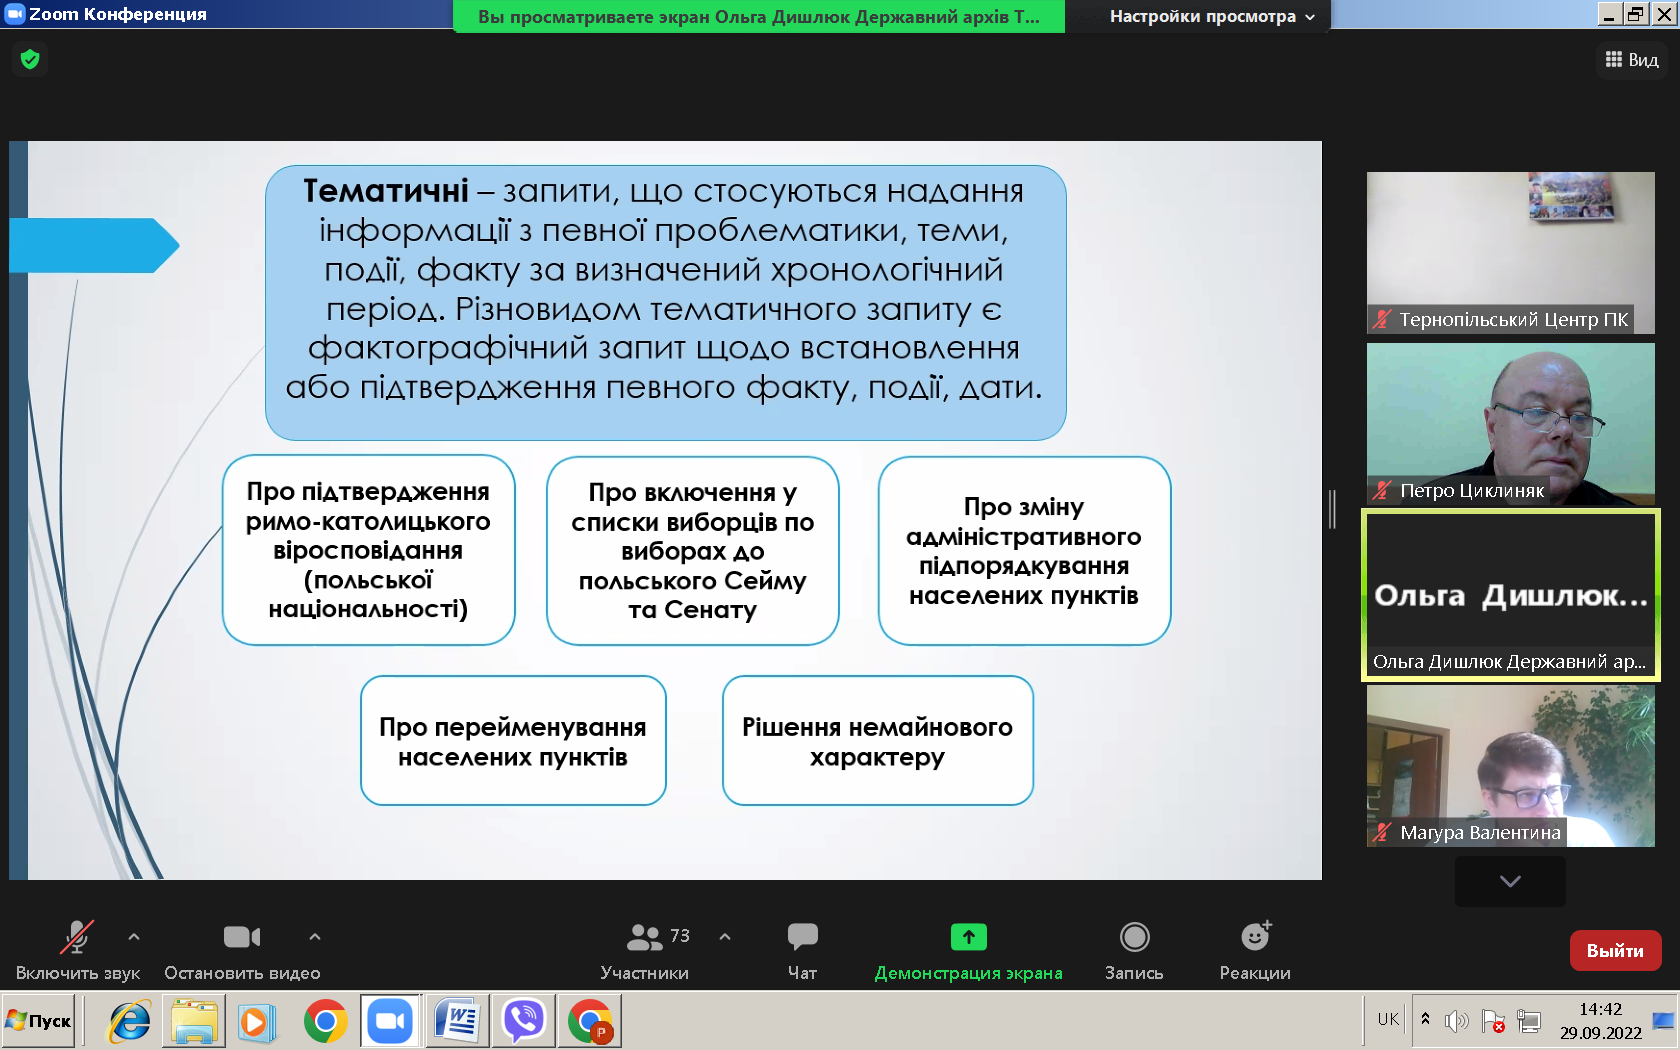Viewport: 1680px width, 1050px height.
Task: Open the Вид view layout menu
Action: point(1632,60)
